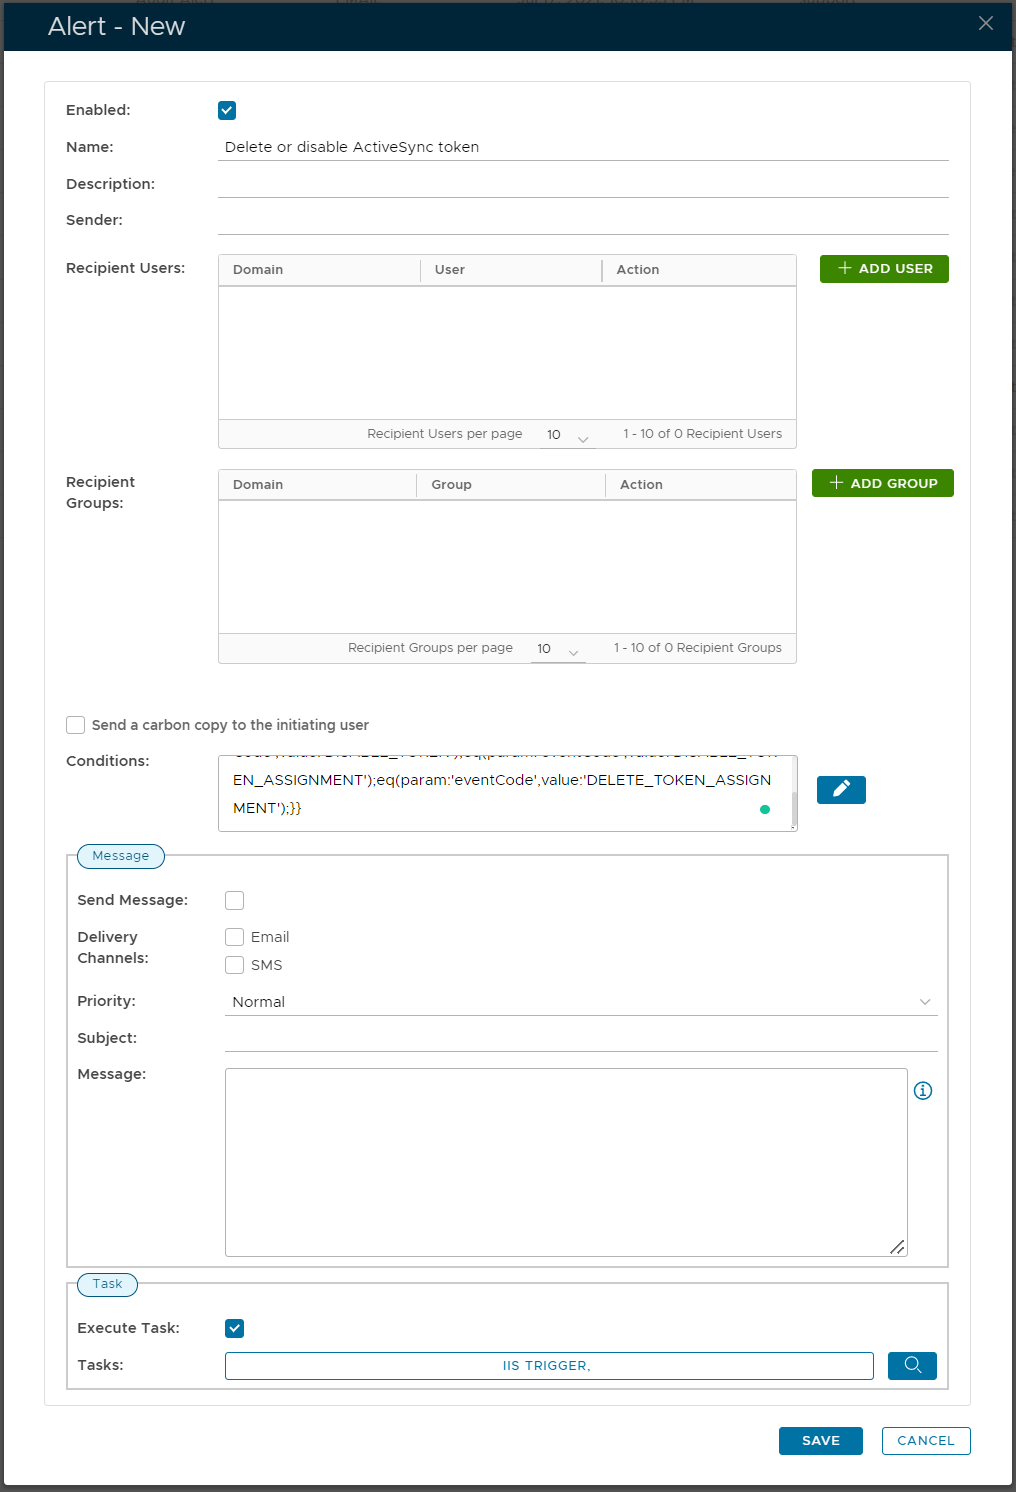Image resolution: width=1016 pixels, height=1492 pixels.
Task: Select Email delivery channel checkbox
Action: coord(235,937)
